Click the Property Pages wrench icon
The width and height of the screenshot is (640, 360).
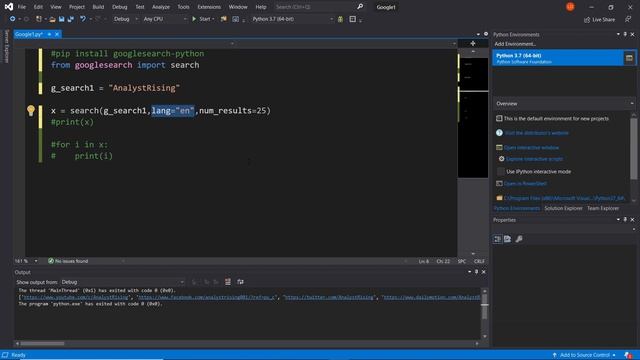(x=519, y=239)
